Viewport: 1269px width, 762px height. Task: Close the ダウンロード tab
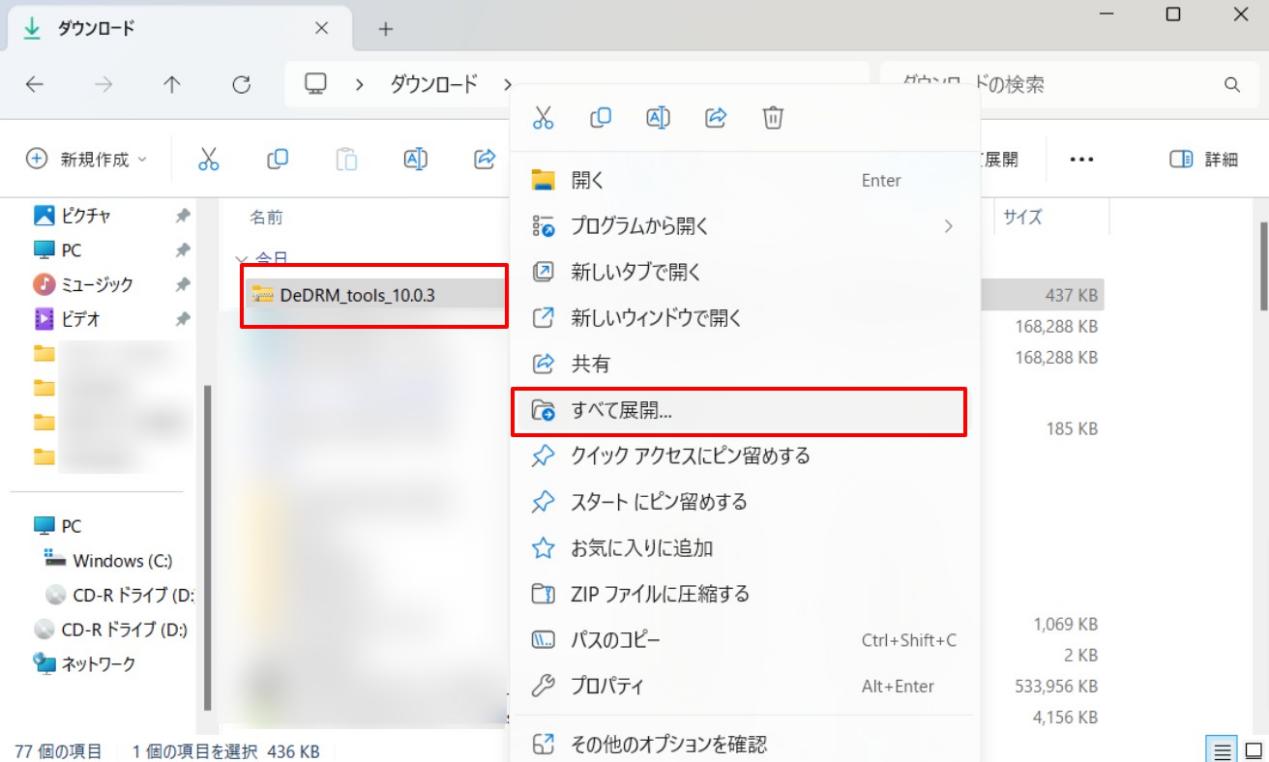coord(322,29)
